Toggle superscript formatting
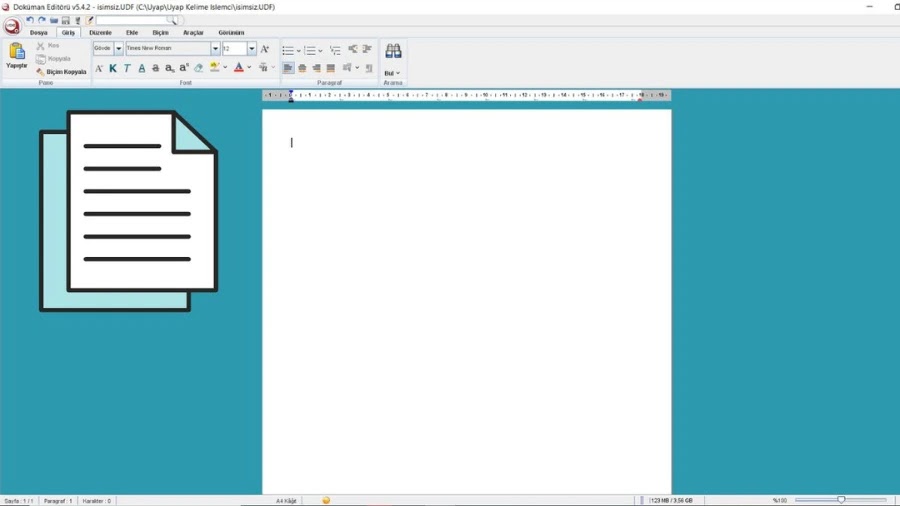This screenshot has width=900, height=506. pyautogui.click(x=184, y=68)
